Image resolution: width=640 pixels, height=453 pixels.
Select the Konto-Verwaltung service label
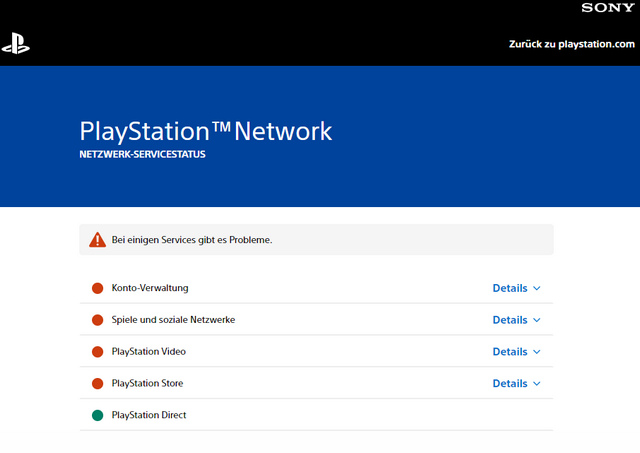click(x=150, y=288)
